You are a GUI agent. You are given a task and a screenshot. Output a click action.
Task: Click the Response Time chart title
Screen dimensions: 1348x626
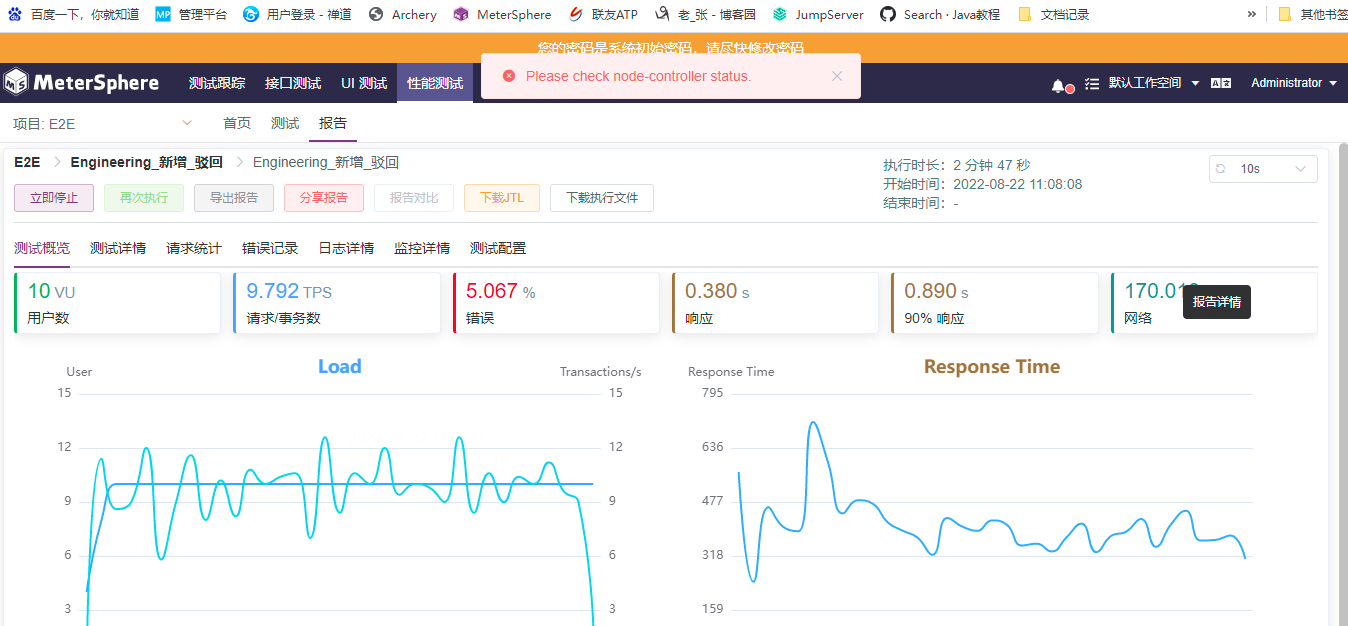tap(992, 367)
